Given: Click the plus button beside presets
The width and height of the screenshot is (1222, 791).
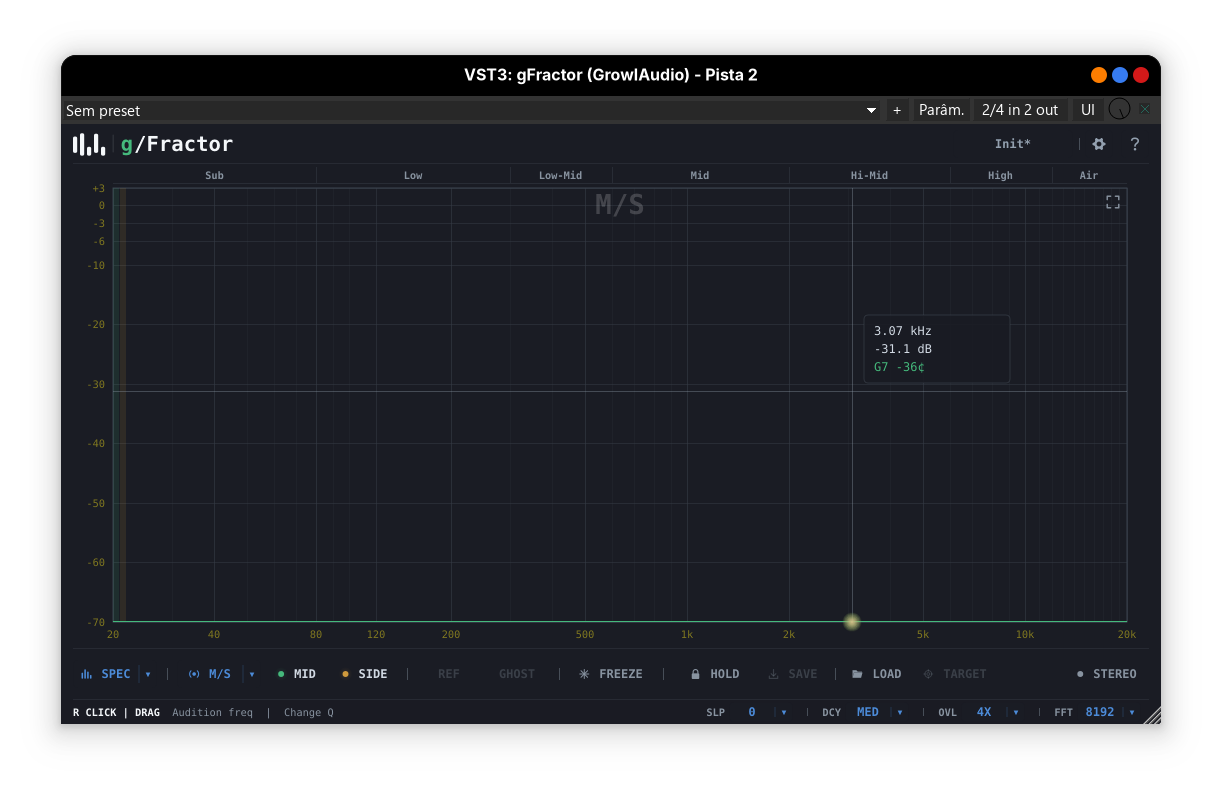Looking at the screenshot, I should pos(897,110).
